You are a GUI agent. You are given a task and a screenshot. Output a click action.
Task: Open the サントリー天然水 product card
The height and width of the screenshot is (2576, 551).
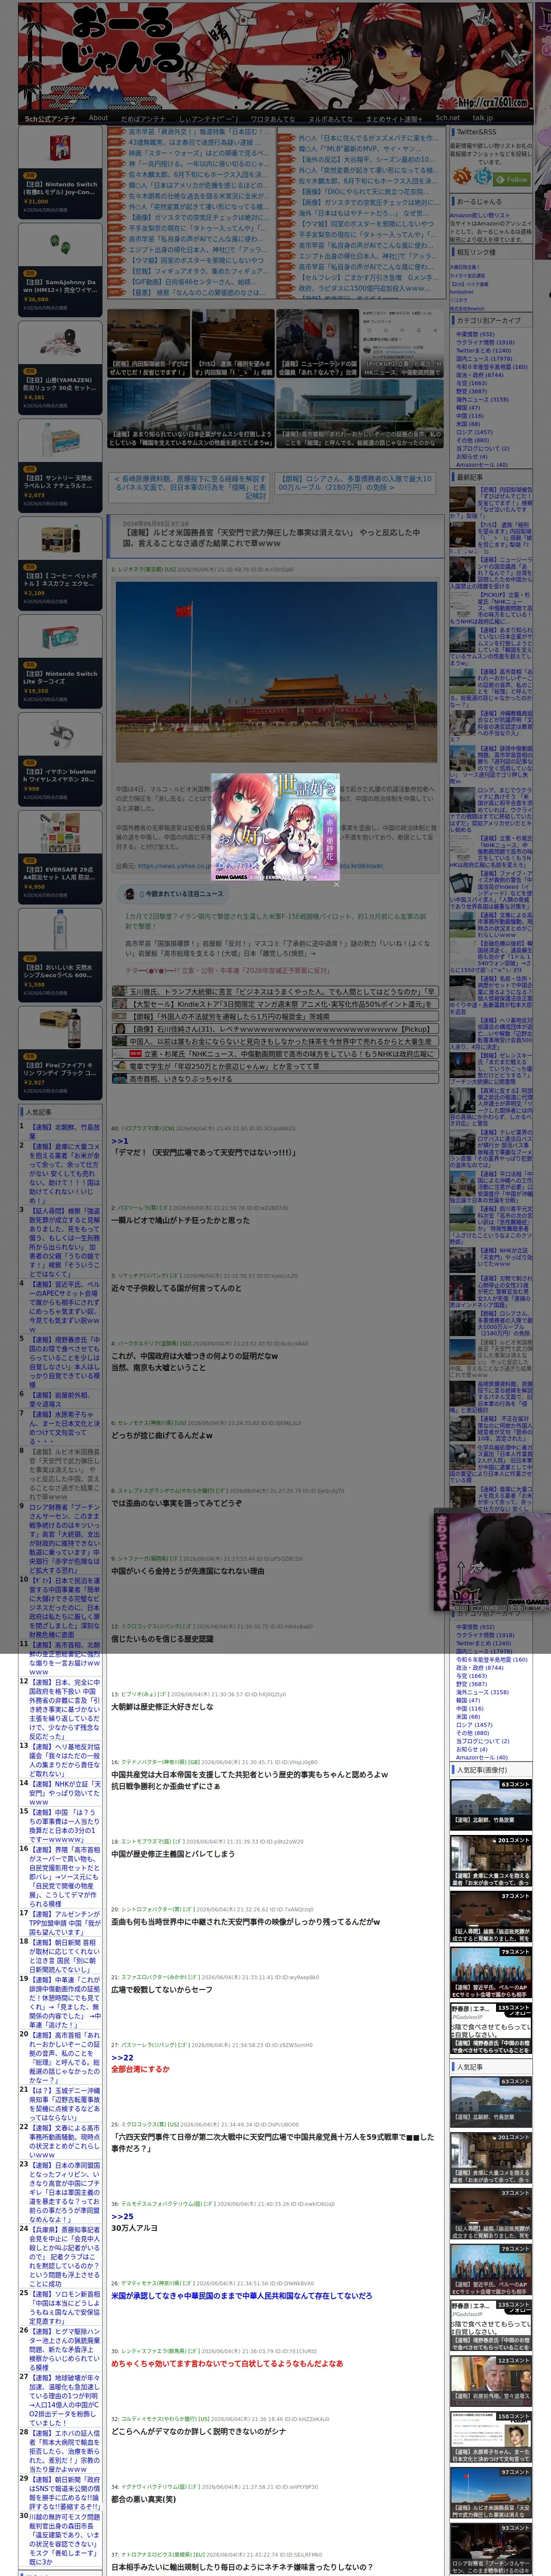(60, 466)
